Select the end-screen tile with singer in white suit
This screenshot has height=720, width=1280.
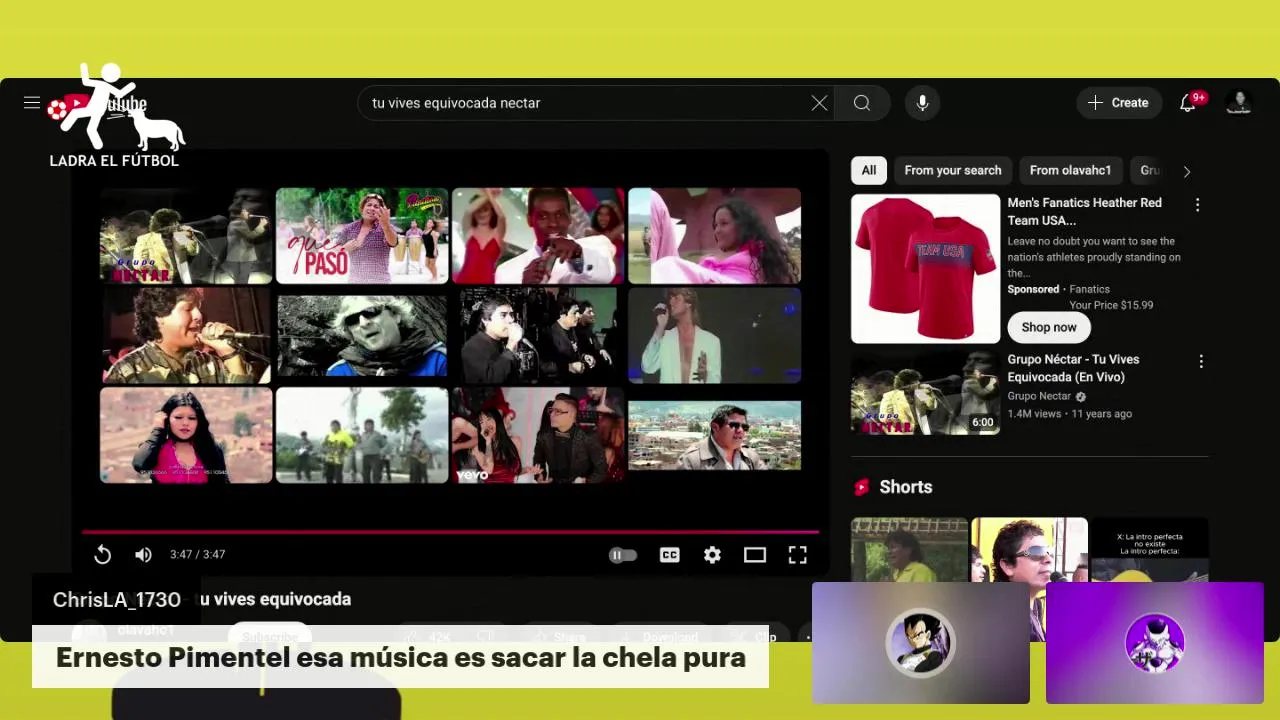[714, 336]
